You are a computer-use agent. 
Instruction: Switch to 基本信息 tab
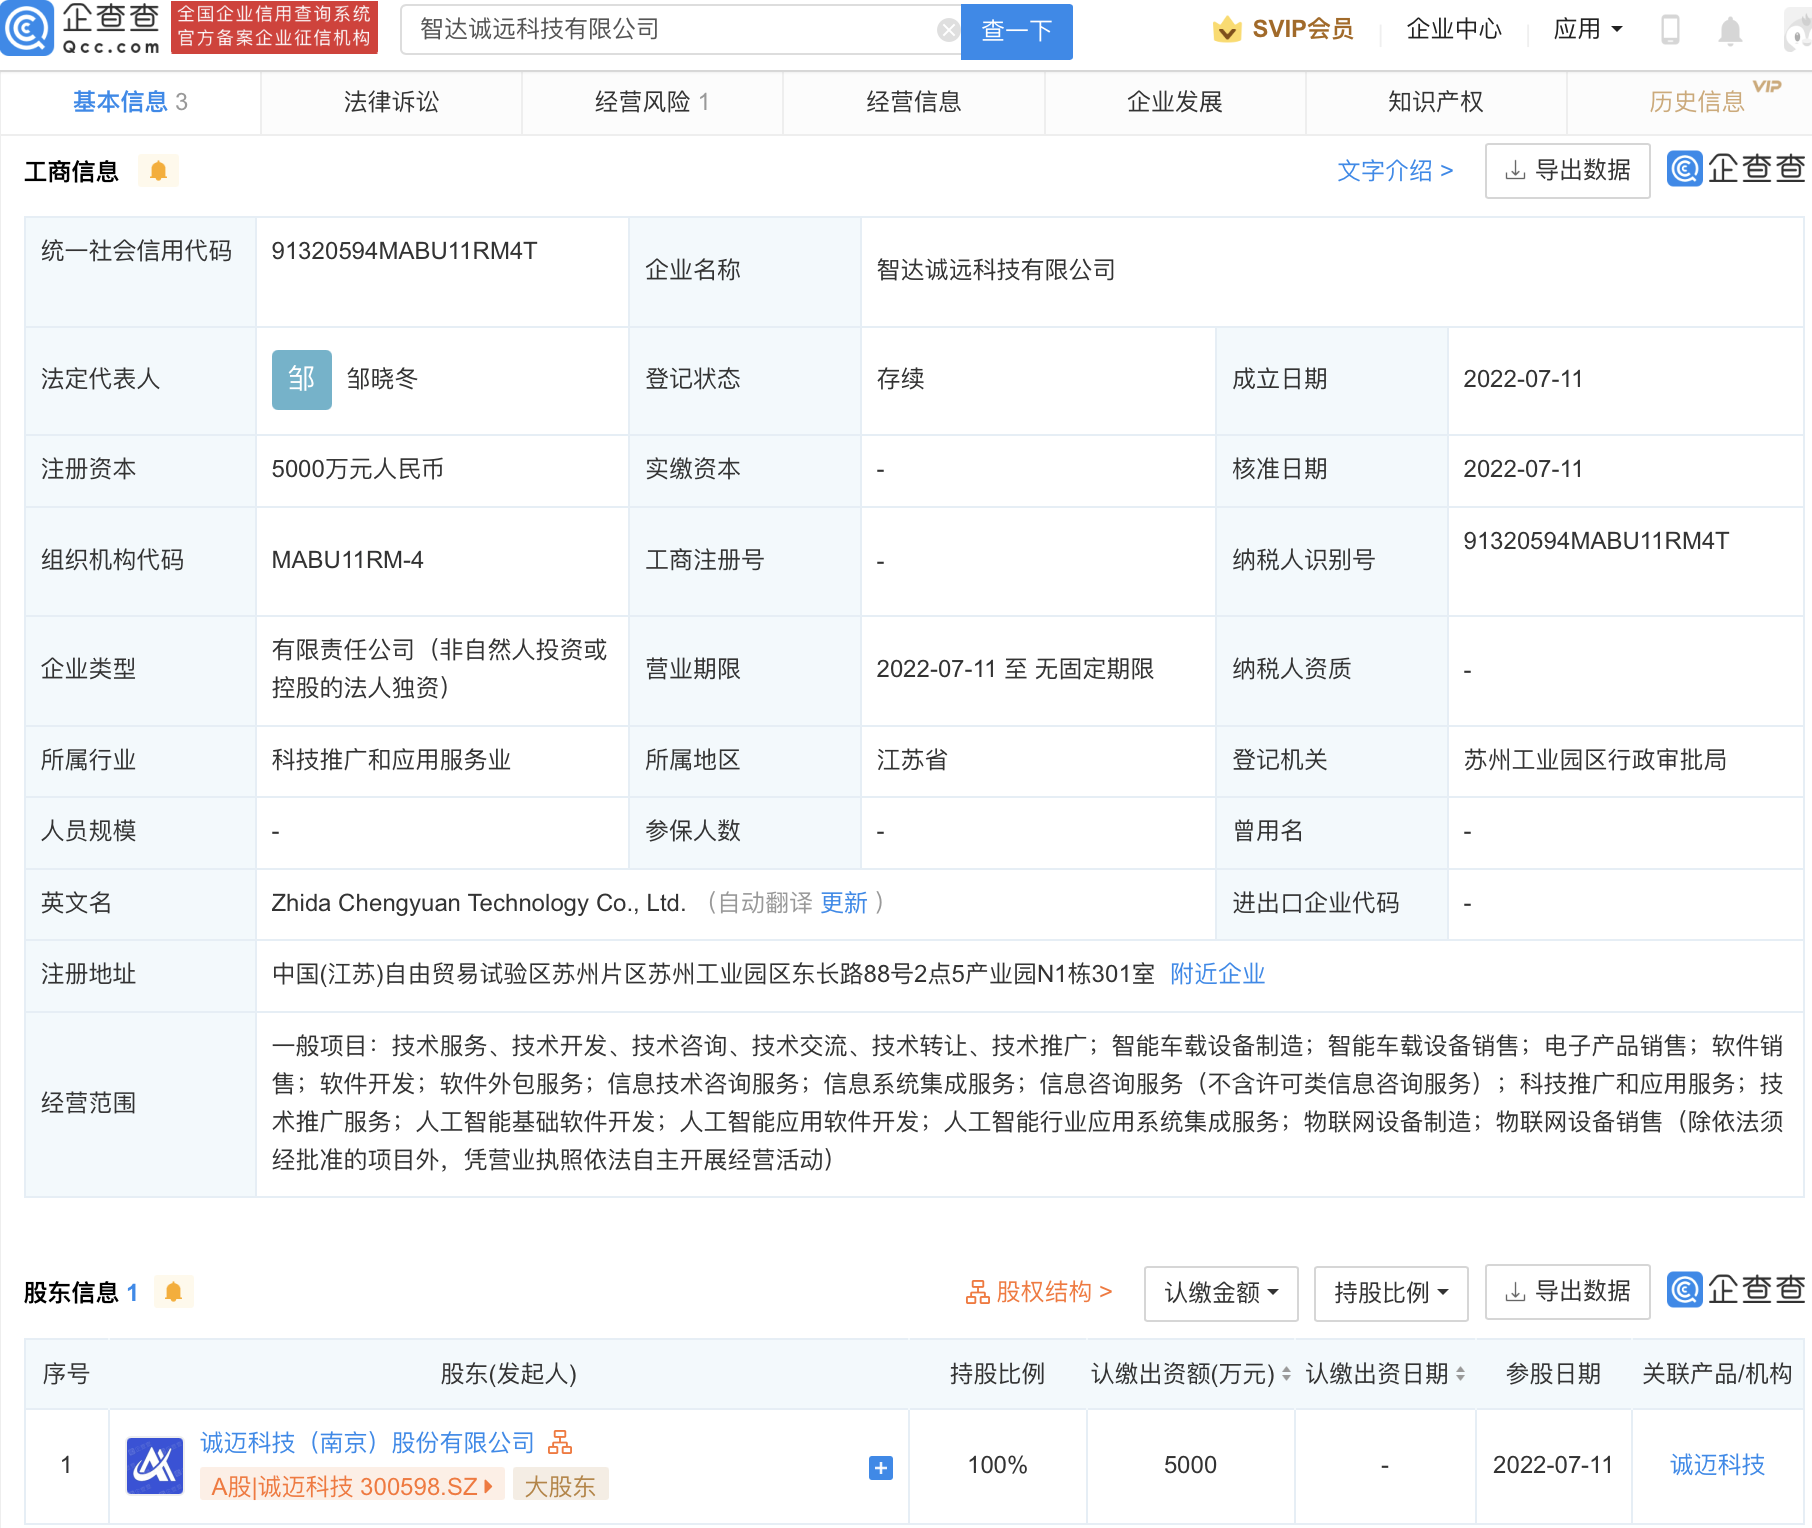point(130,102)
